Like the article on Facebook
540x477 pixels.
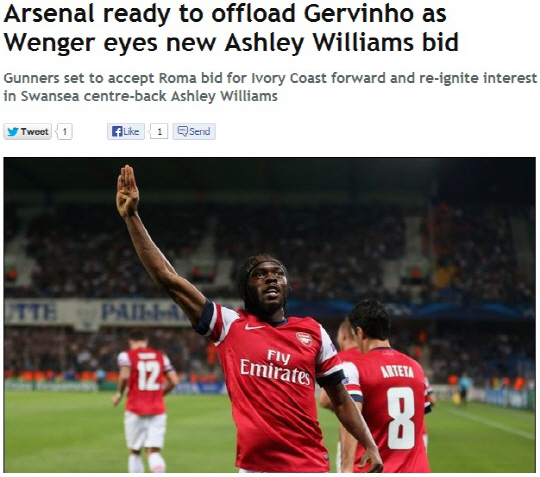coord(126,132)
